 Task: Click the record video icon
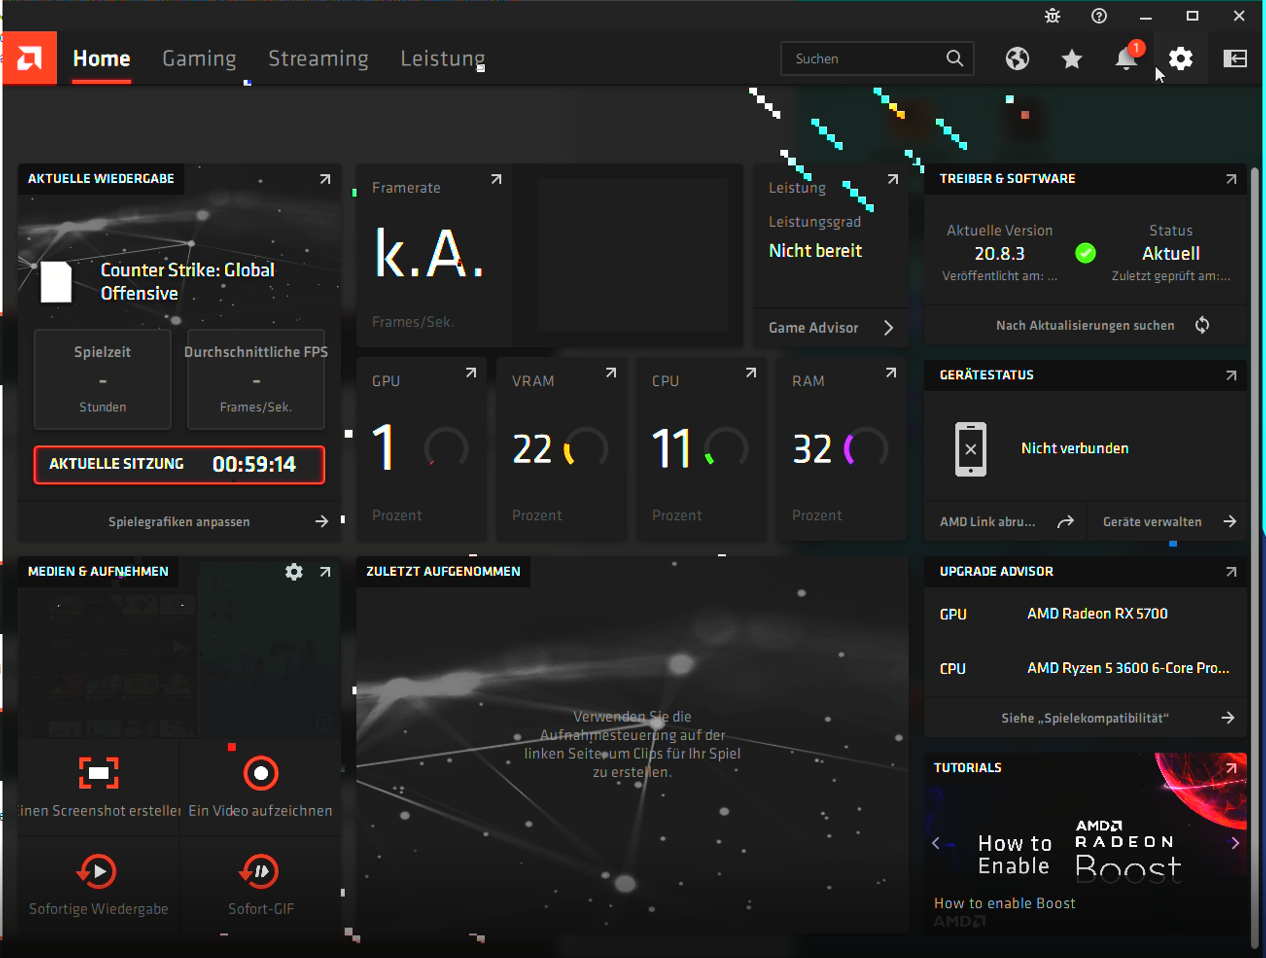click(261, 773)
